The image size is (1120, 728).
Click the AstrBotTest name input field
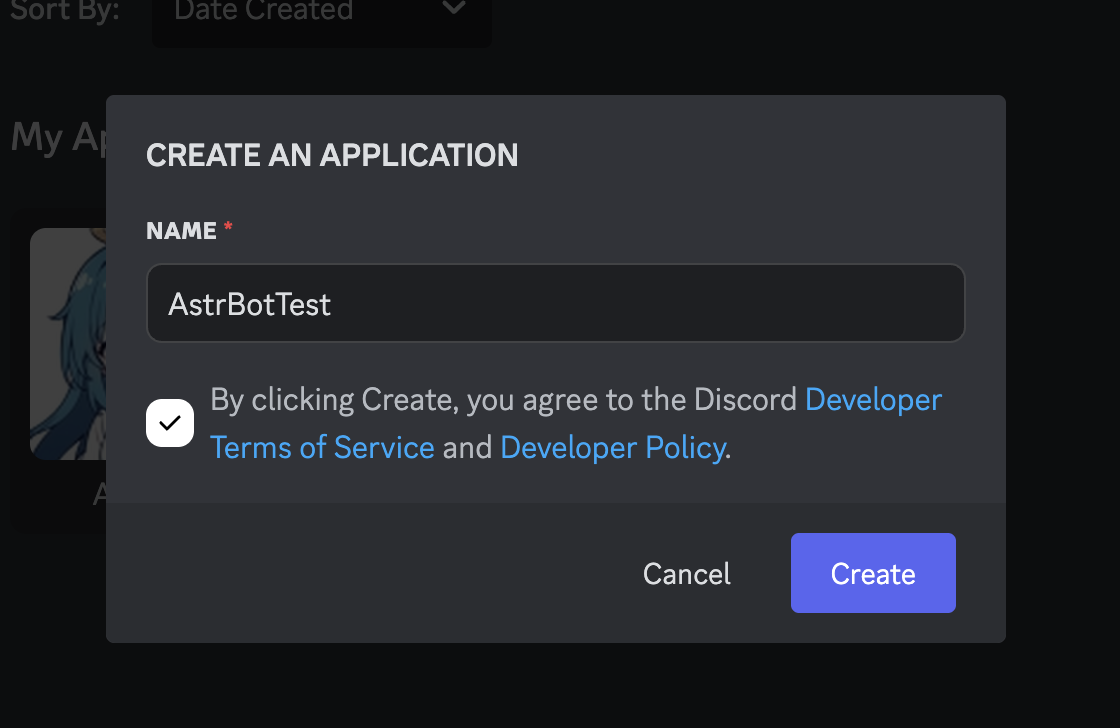556,303
